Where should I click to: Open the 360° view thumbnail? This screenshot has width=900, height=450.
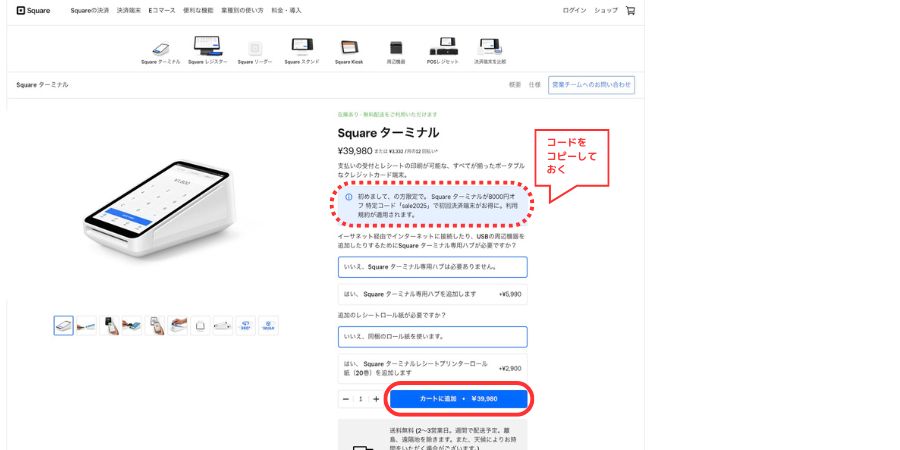coord(246,325)
